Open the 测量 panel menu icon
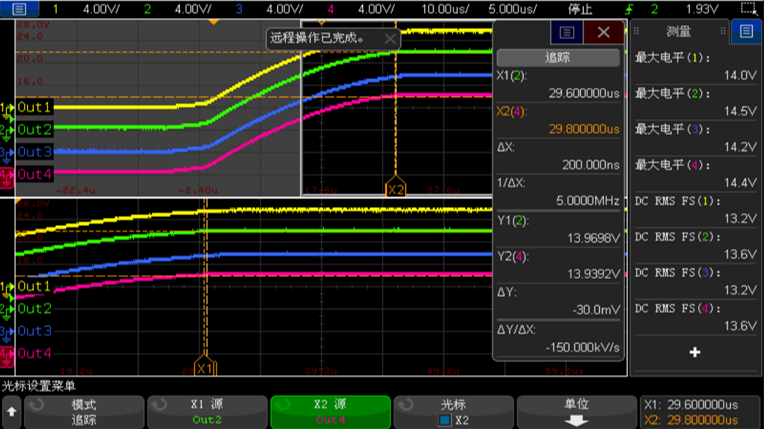Image resolution: width=764 pixels, height=429 pixels. (746, 32)
